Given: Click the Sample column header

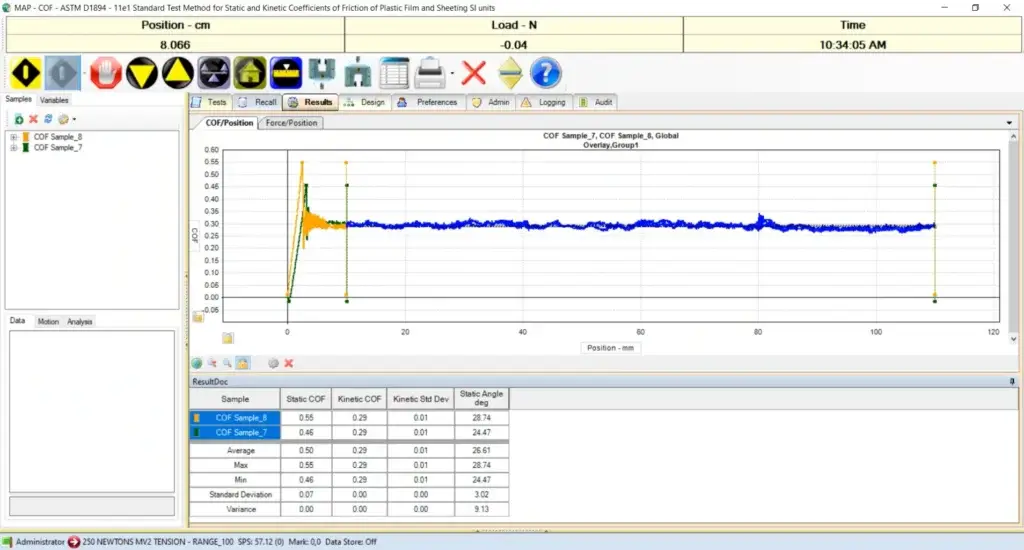Looking at the screenshot, I should click(235, 398).
